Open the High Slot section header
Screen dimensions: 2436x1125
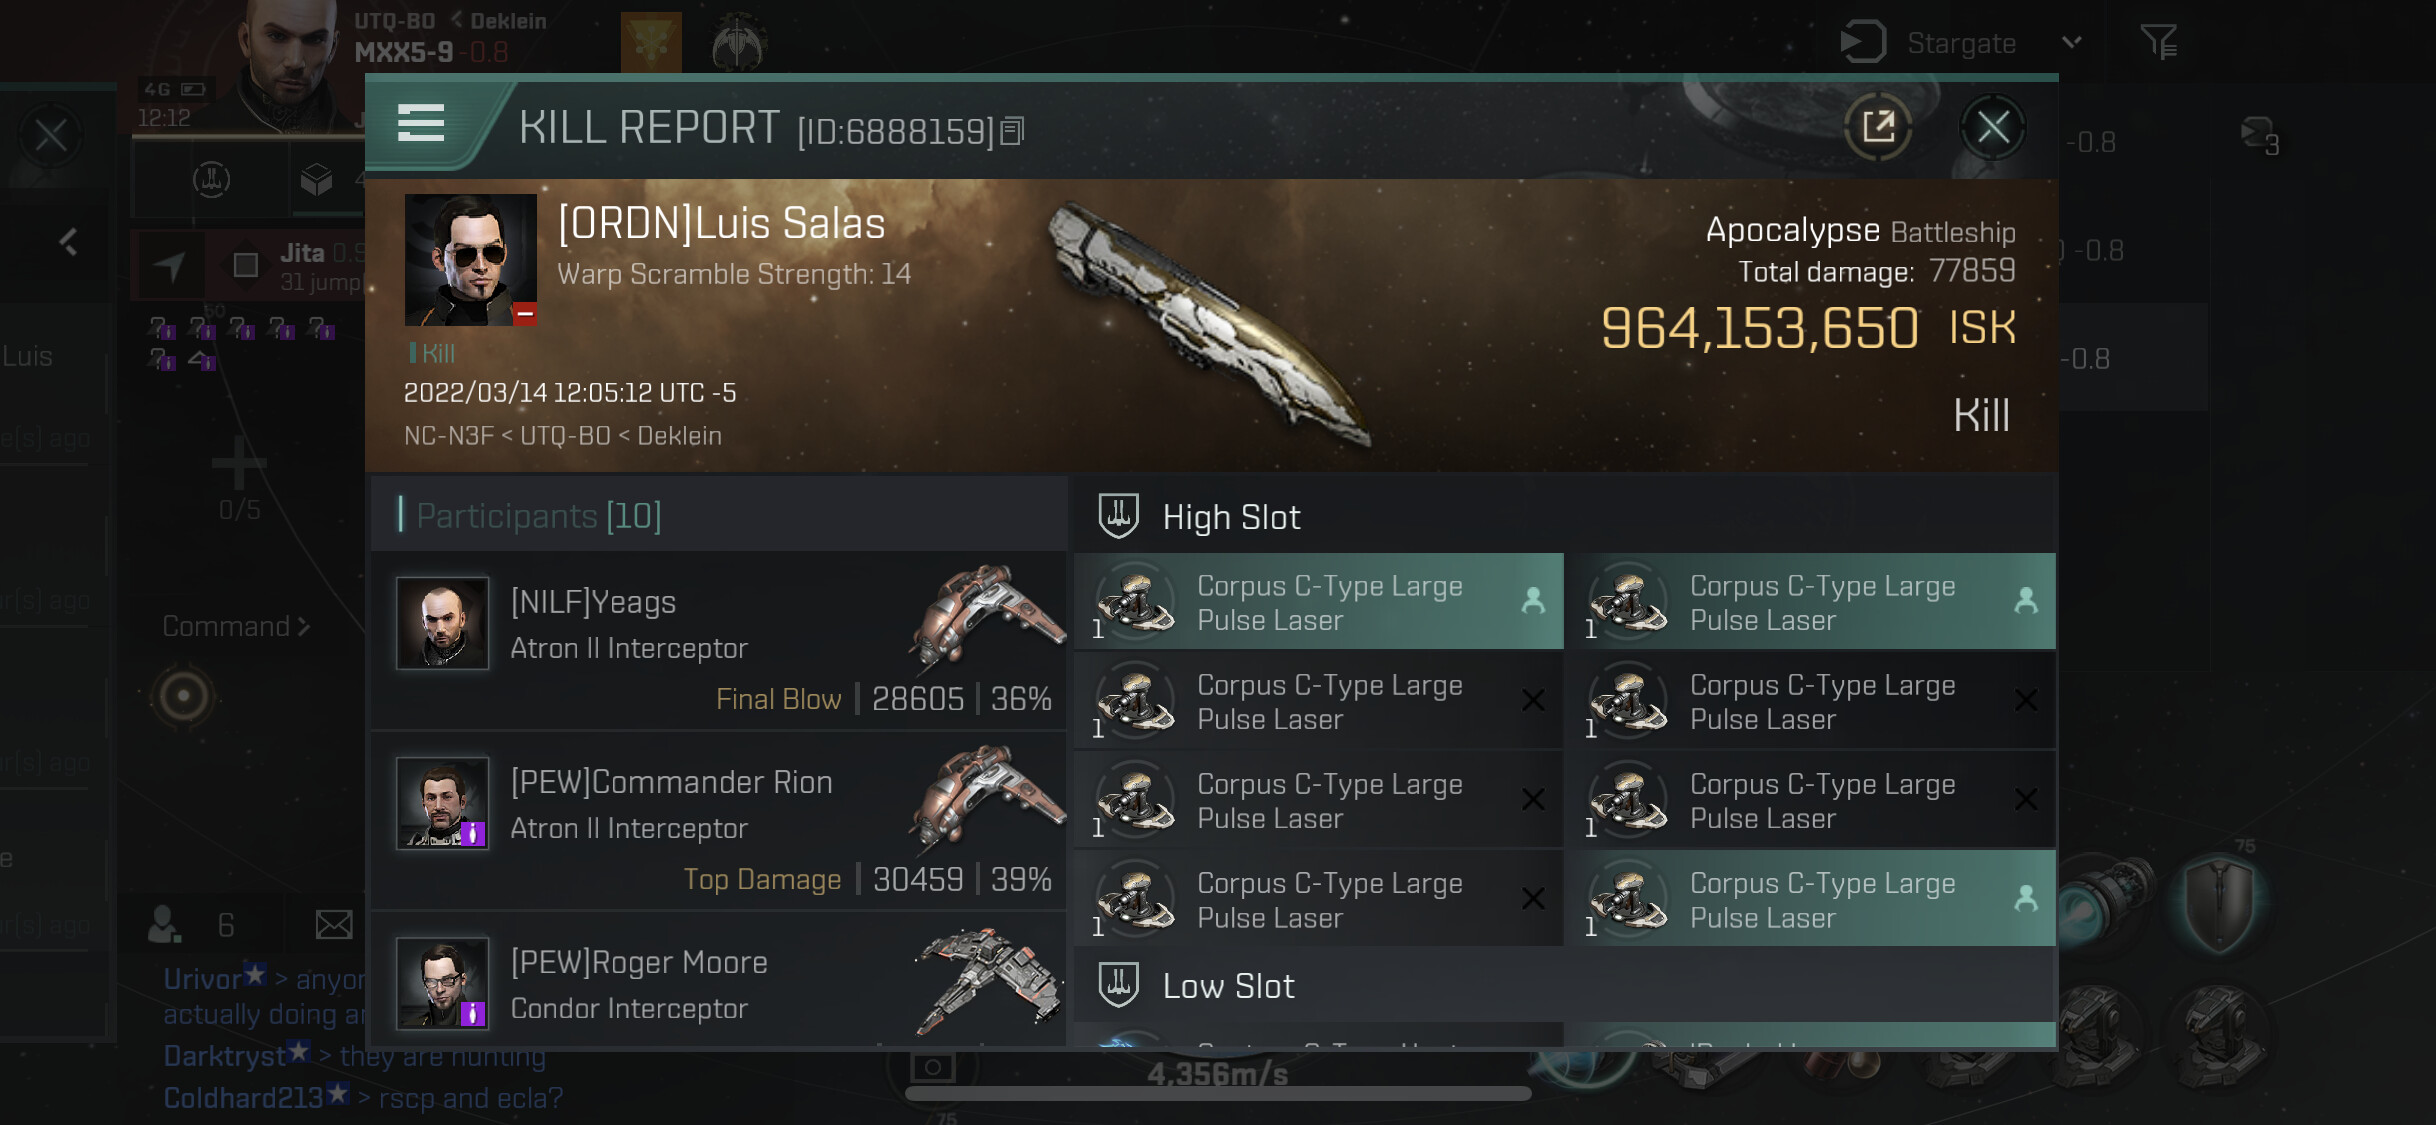pyautogui.click(x=1230, y=517)
